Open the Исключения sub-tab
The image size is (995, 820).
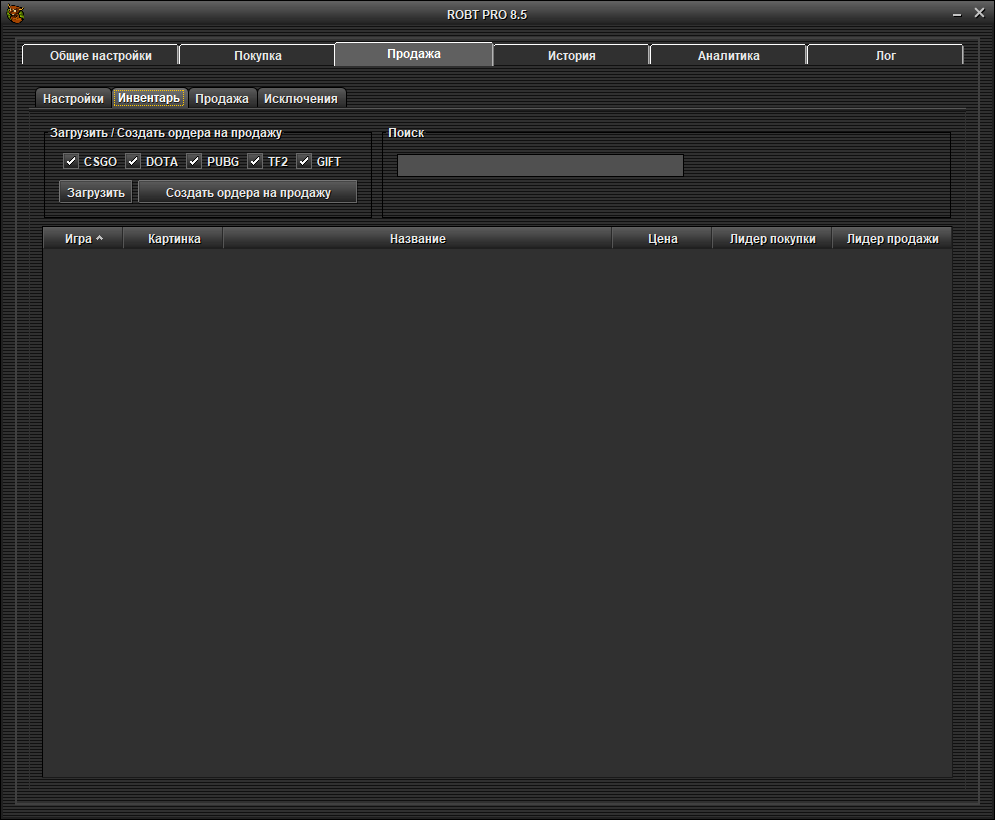coord(301,99)
